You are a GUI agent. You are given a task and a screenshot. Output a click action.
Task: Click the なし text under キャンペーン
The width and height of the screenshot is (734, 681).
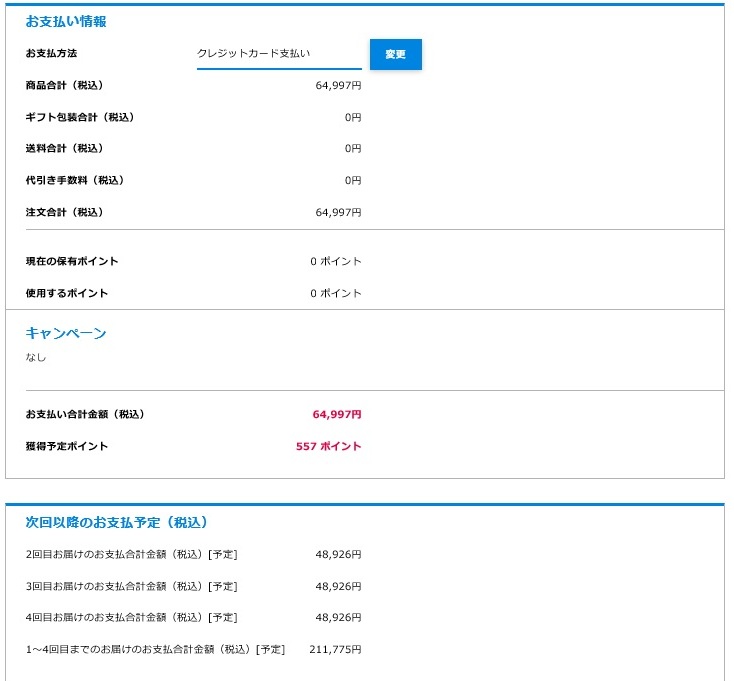[x=36, y=358]
